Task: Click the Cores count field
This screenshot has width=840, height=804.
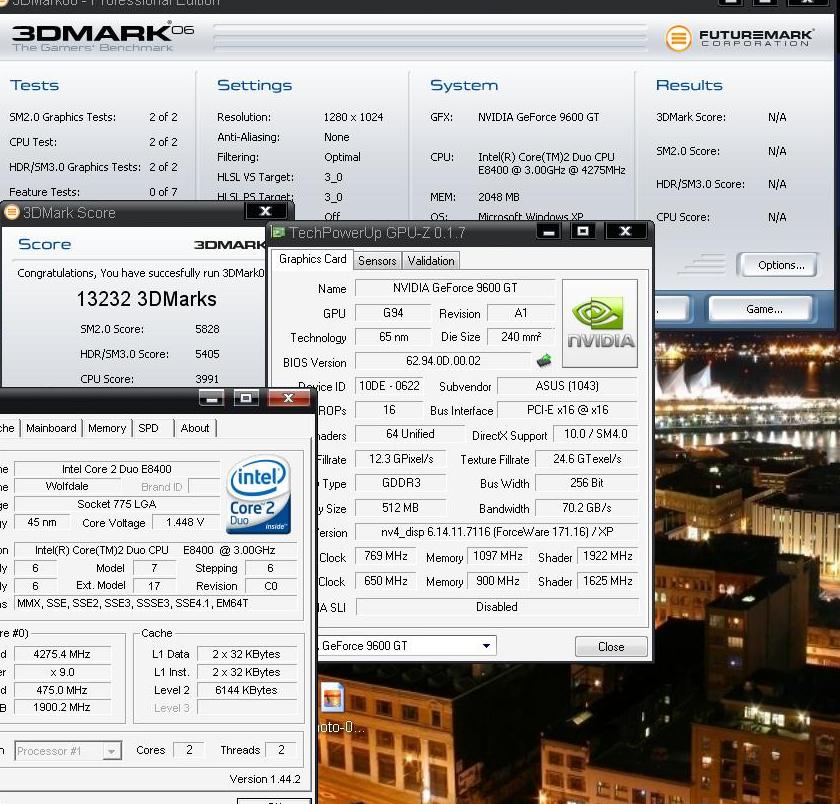Action: point(189,750)
